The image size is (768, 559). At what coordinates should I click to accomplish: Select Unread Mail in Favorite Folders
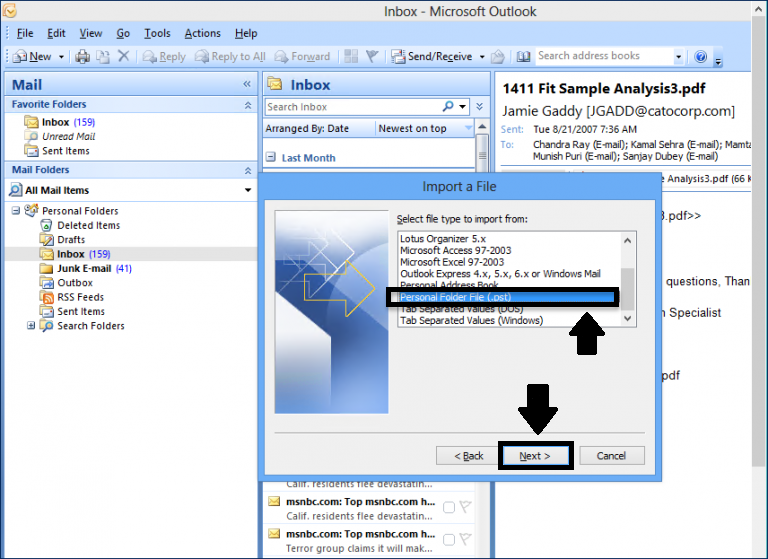tap(59, 136)
